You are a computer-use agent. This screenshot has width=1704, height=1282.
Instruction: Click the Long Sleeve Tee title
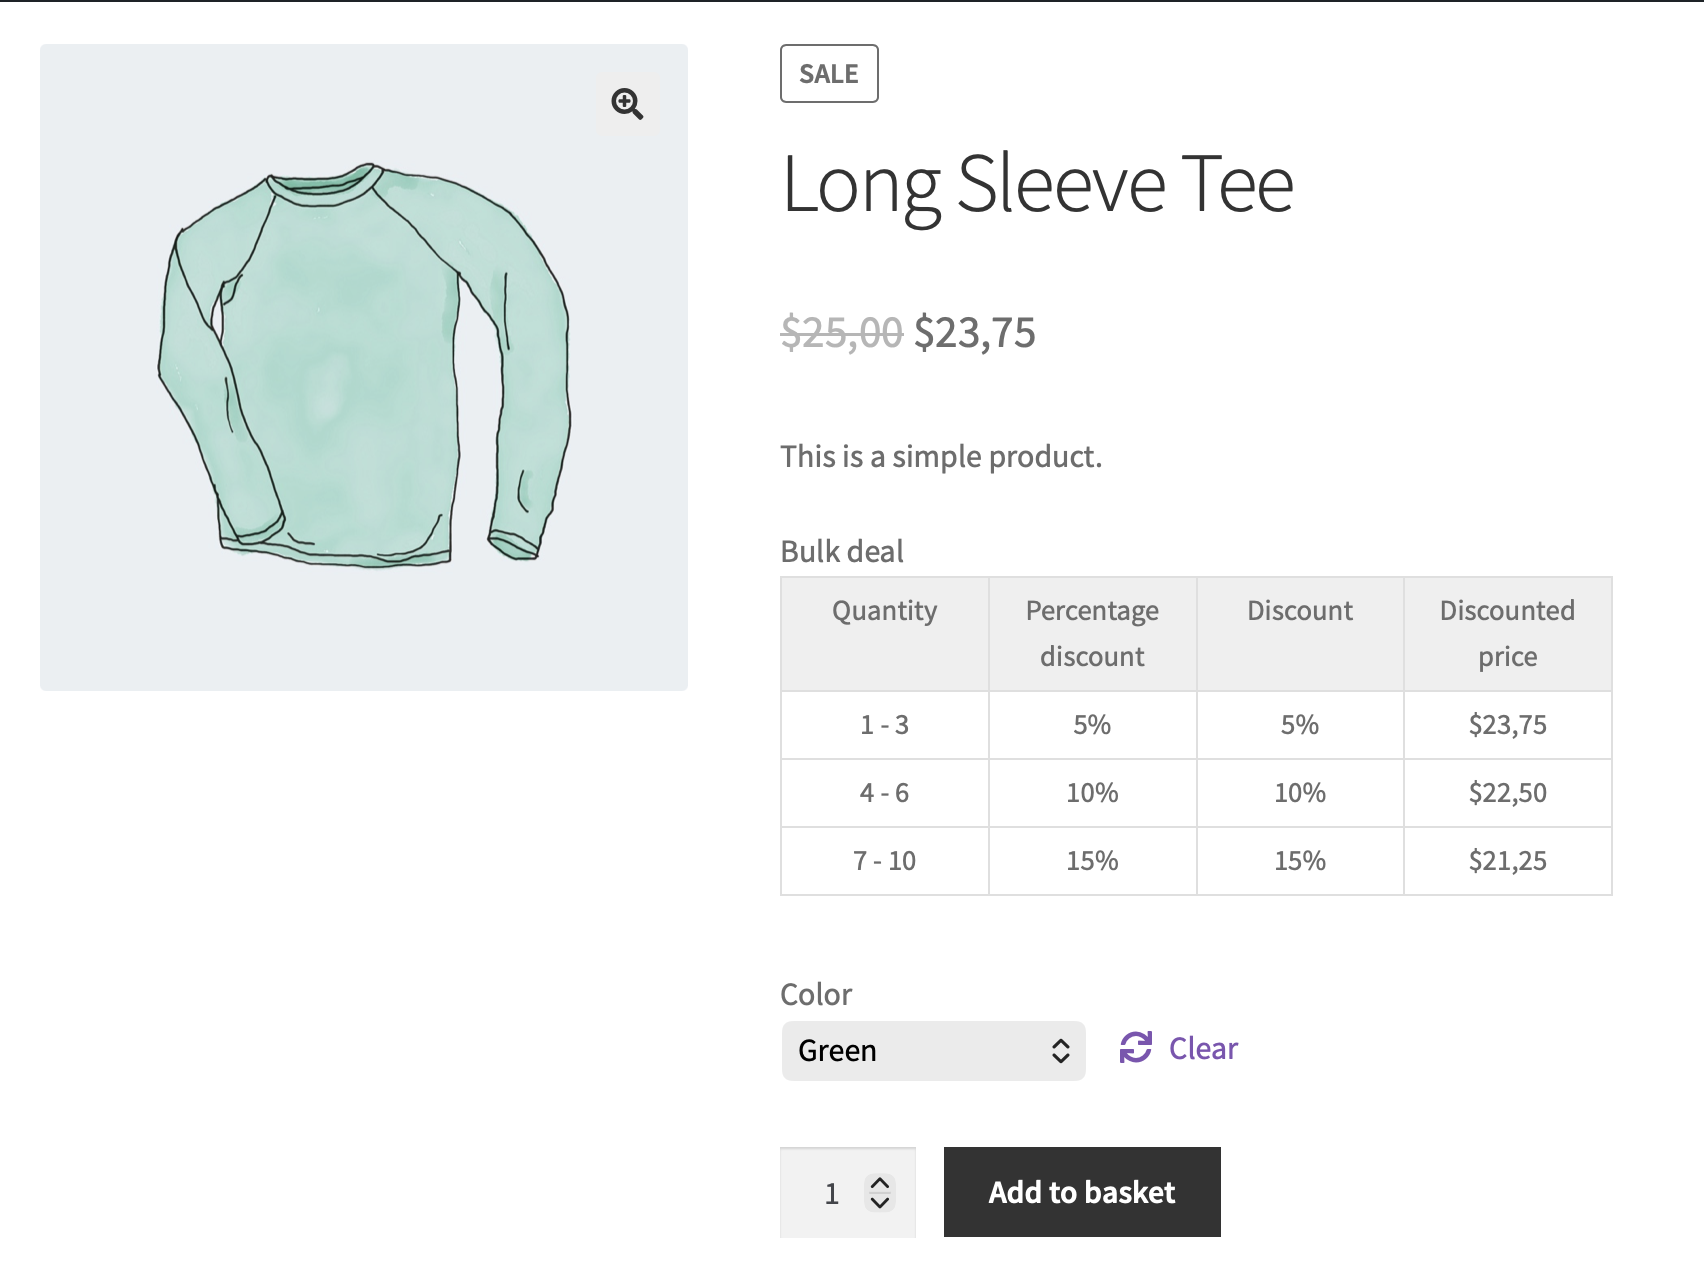coord(1037,185)
